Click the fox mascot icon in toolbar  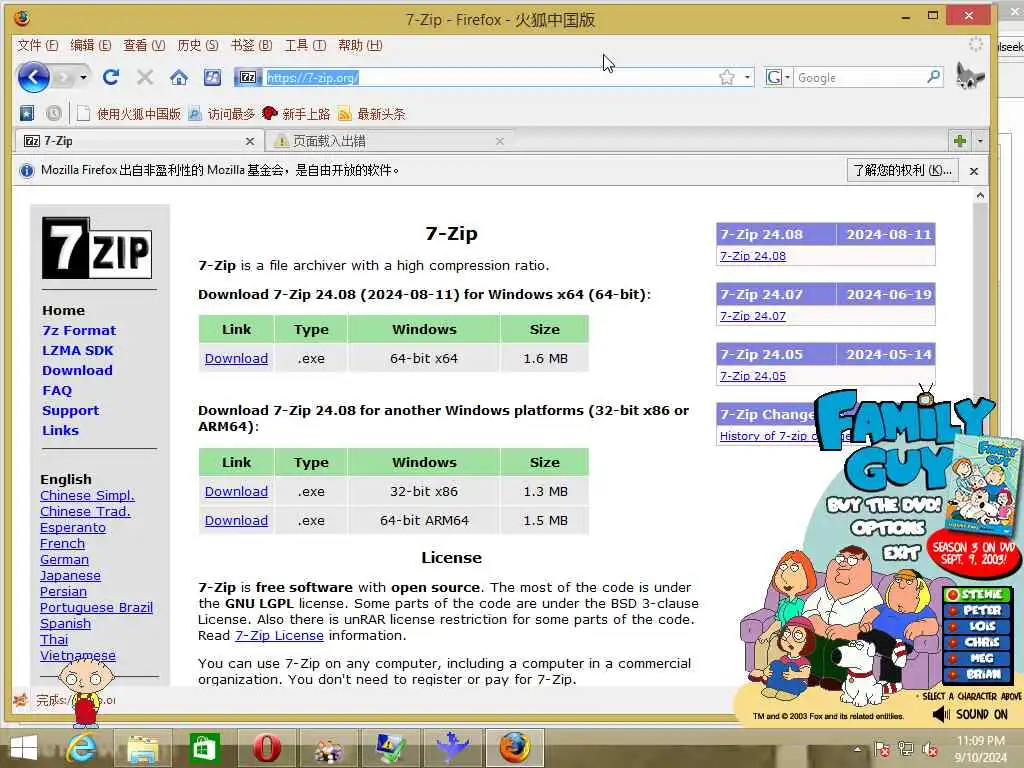point(970,77)
